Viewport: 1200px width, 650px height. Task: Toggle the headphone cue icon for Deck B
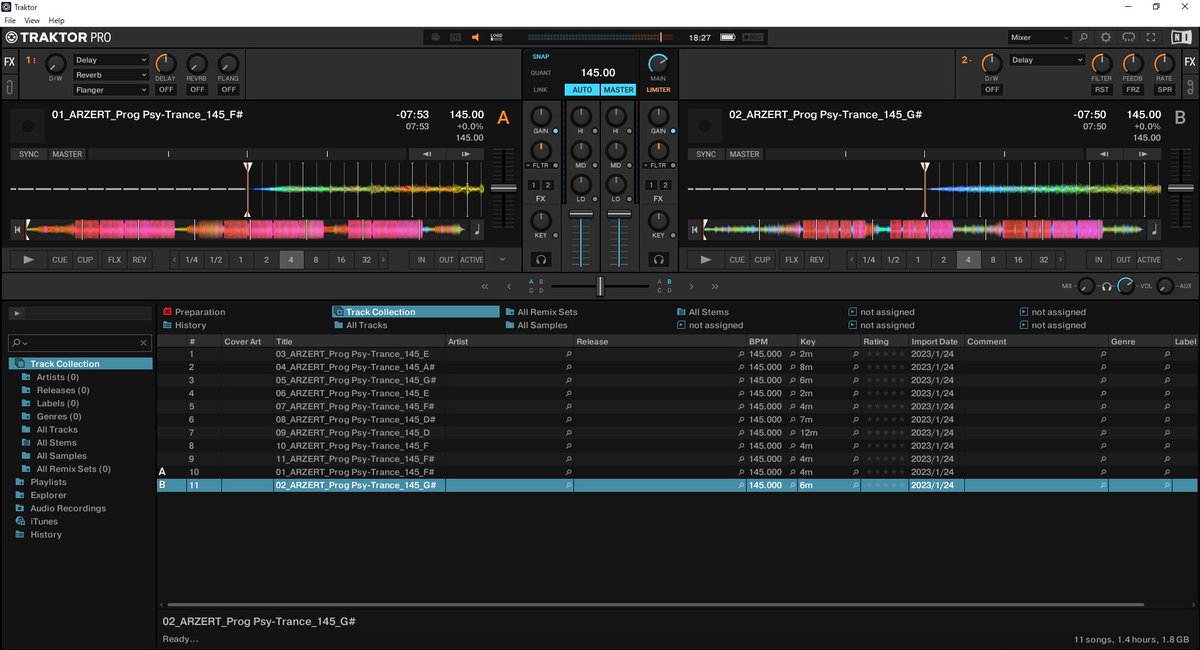point(658,259)
